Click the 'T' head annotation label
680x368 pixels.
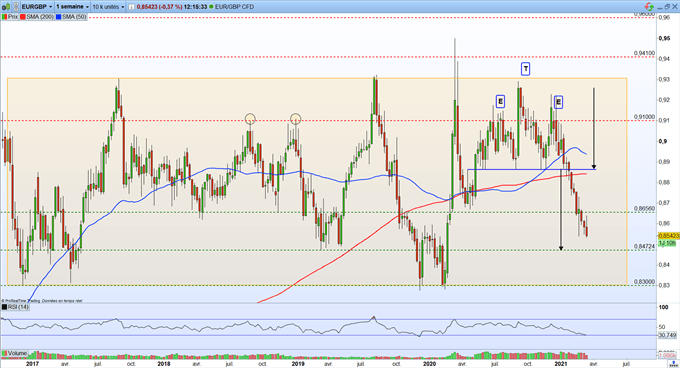click(525, 68)
